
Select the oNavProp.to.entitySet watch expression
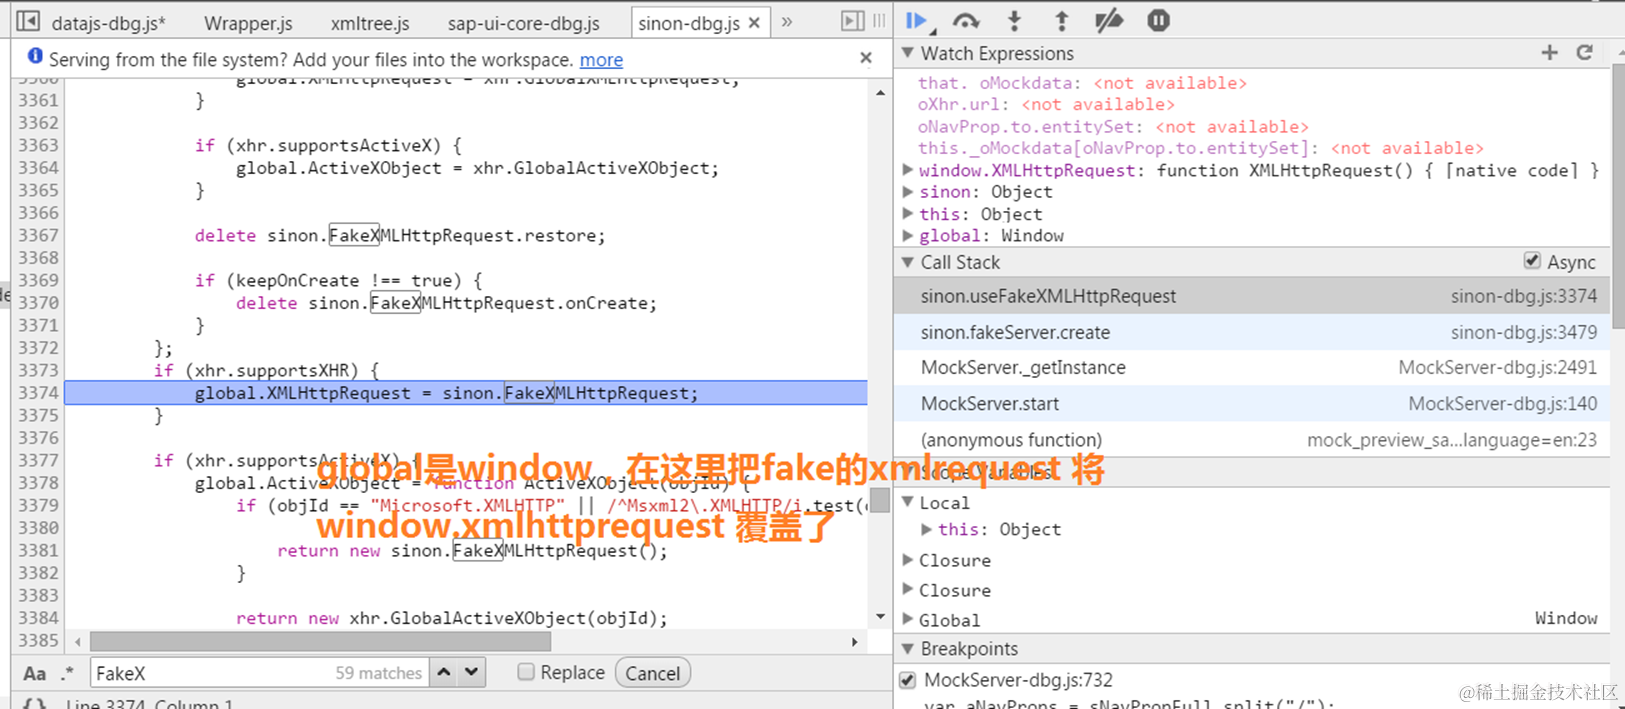1113,127
